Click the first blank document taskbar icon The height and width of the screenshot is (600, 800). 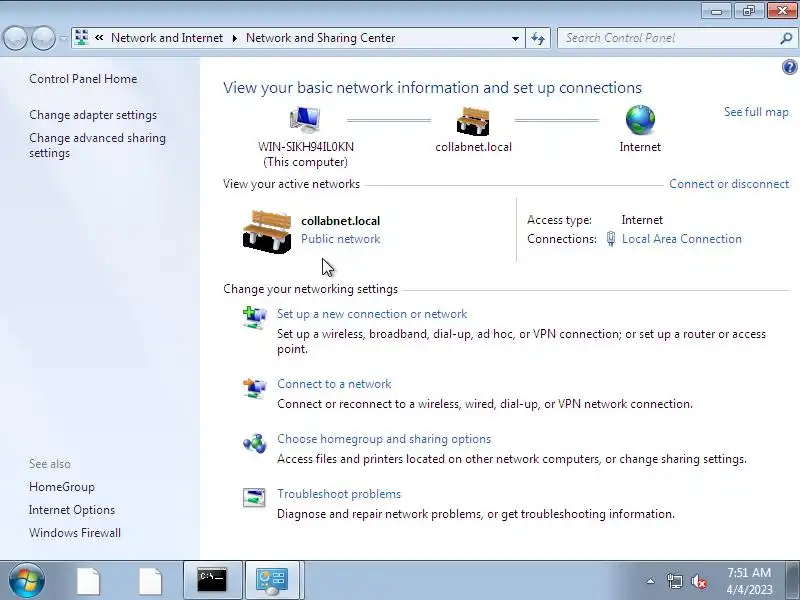coord(89,581)
